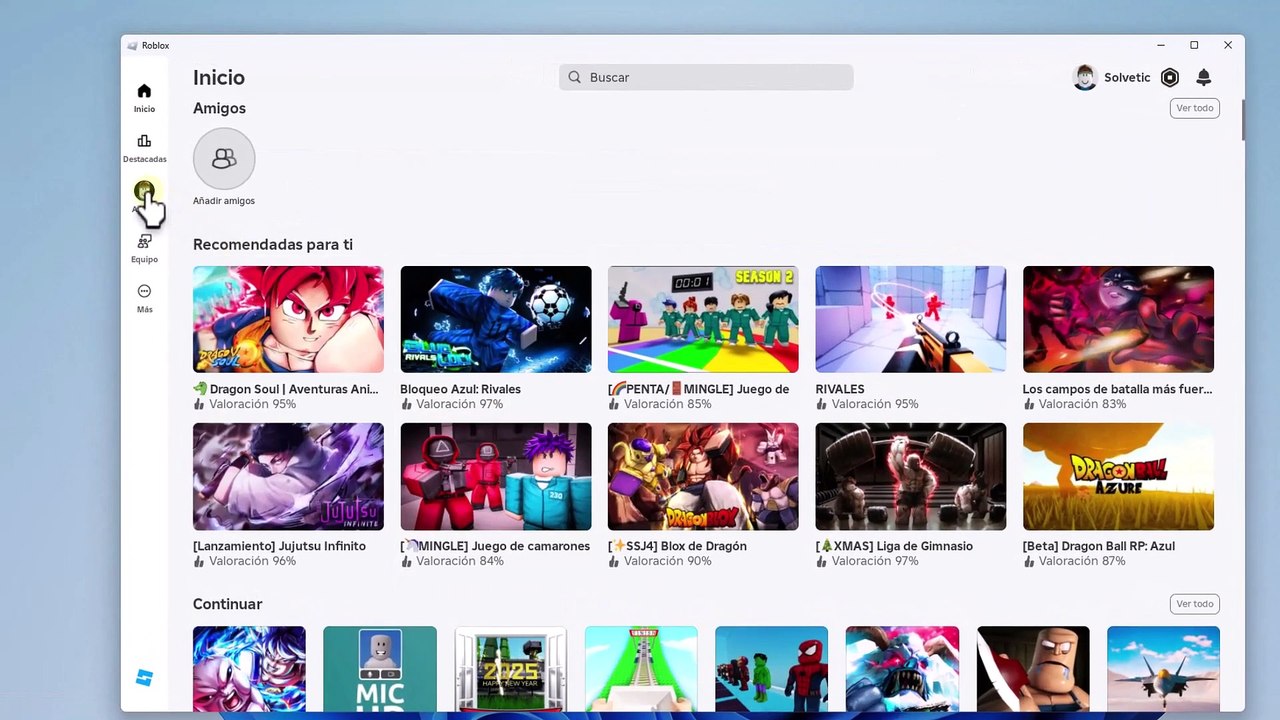Open the Dragon Soul game thumbnail
Image resolution: width=1280 pixels, height=720 pixels.
tap(288, 319)
